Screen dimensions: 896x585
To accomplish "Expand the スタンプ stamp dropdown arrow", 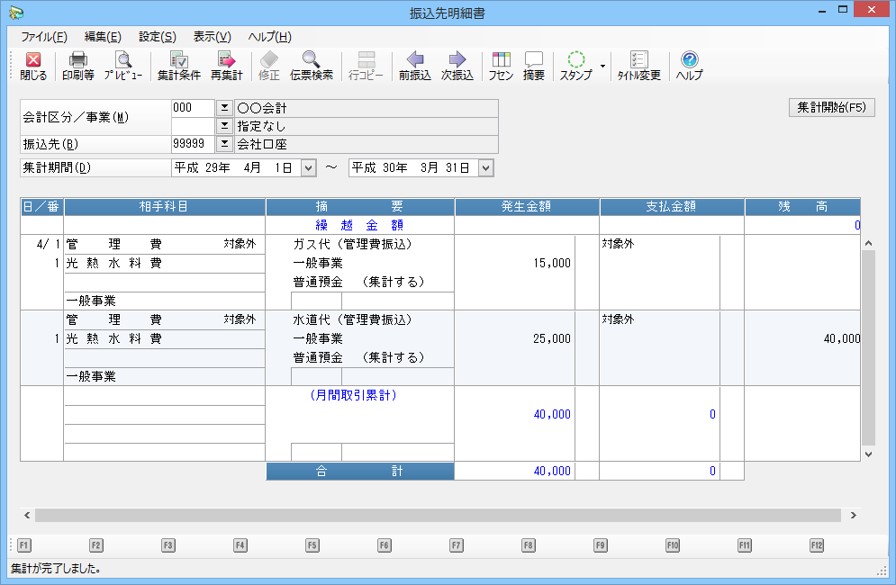I will coord(602,66).
